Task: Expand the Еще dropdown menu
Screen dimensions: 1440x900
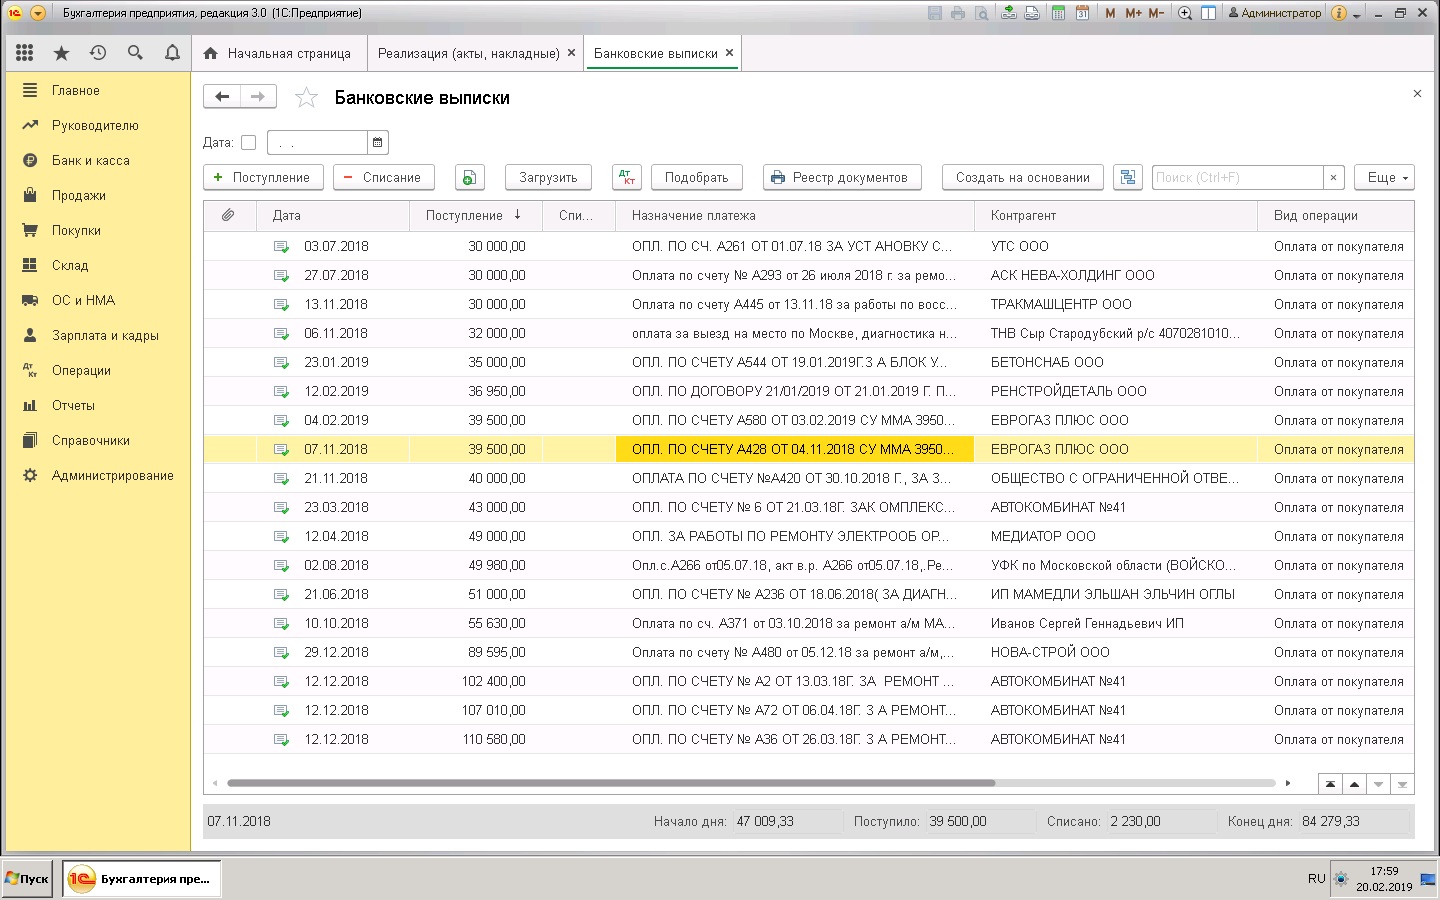Action: point(1385,177)
